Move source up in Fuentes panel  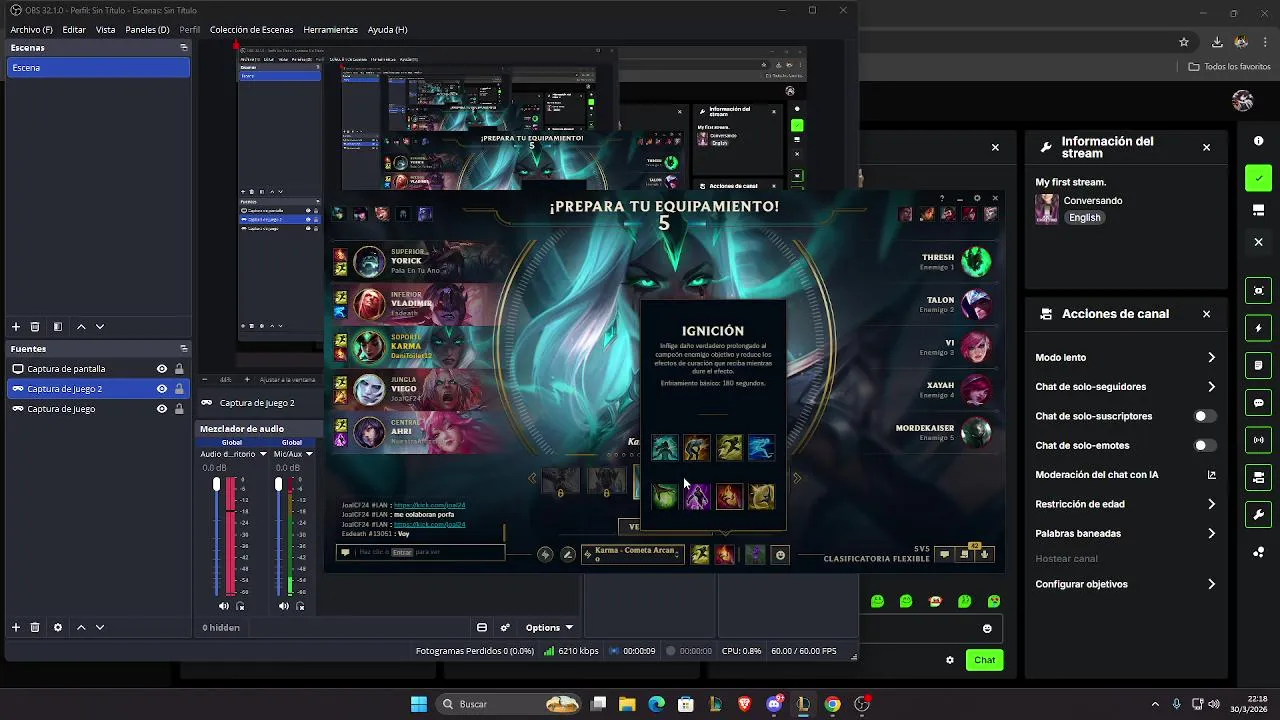82,628
